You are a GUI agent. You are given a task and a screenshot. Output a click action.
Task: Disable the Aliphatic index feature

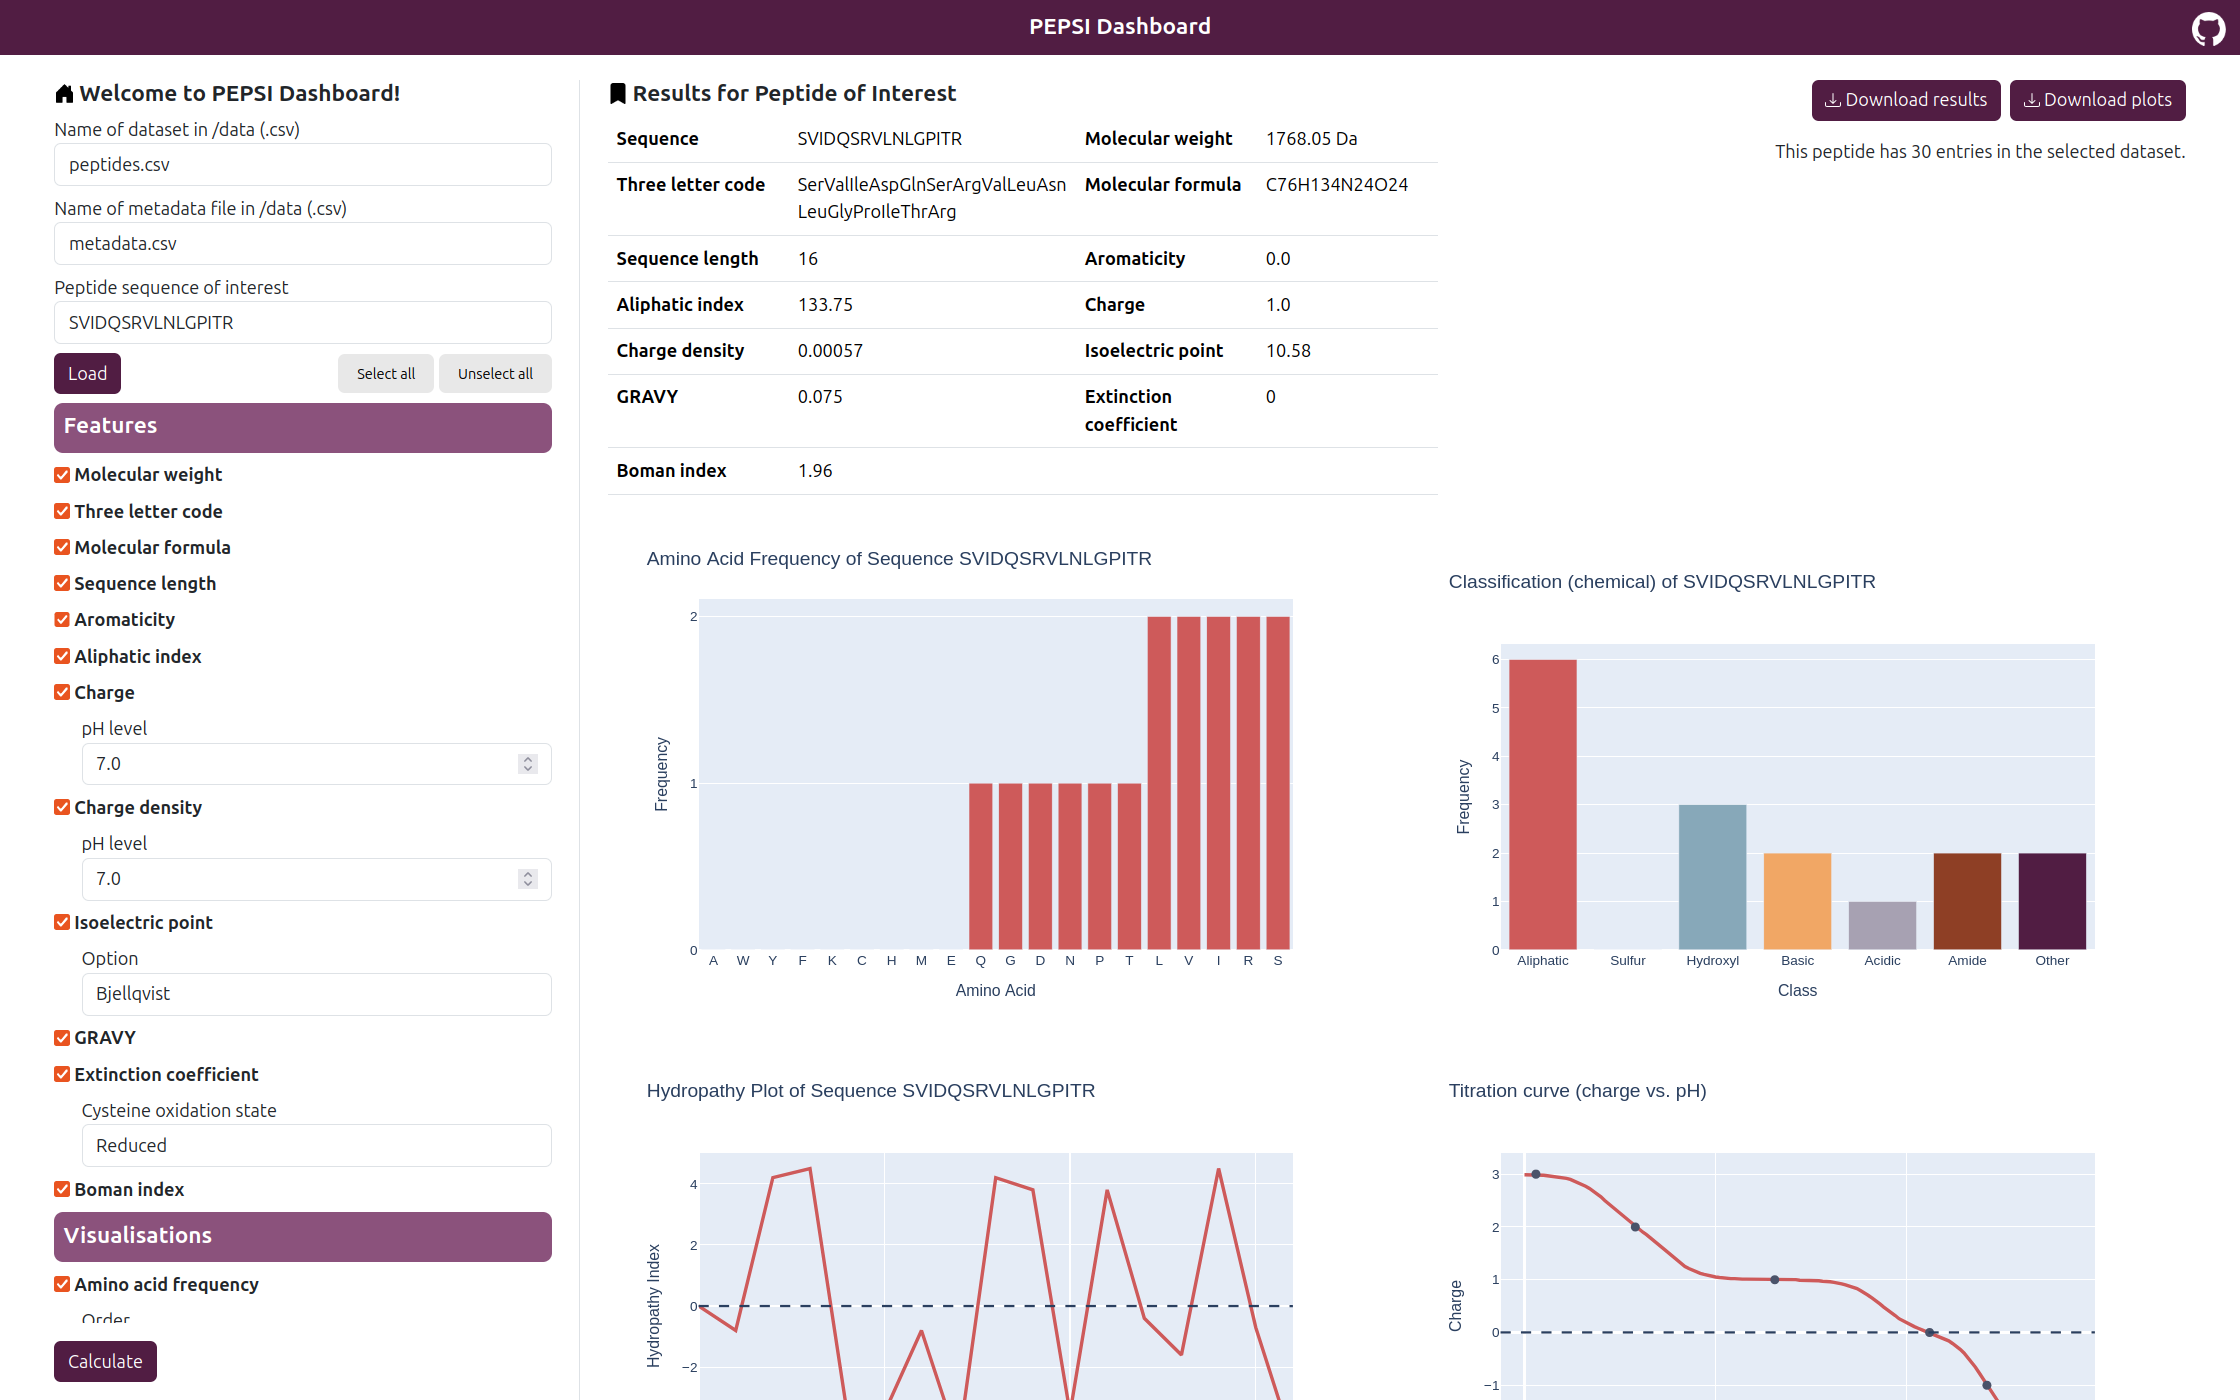coord(62,656)
